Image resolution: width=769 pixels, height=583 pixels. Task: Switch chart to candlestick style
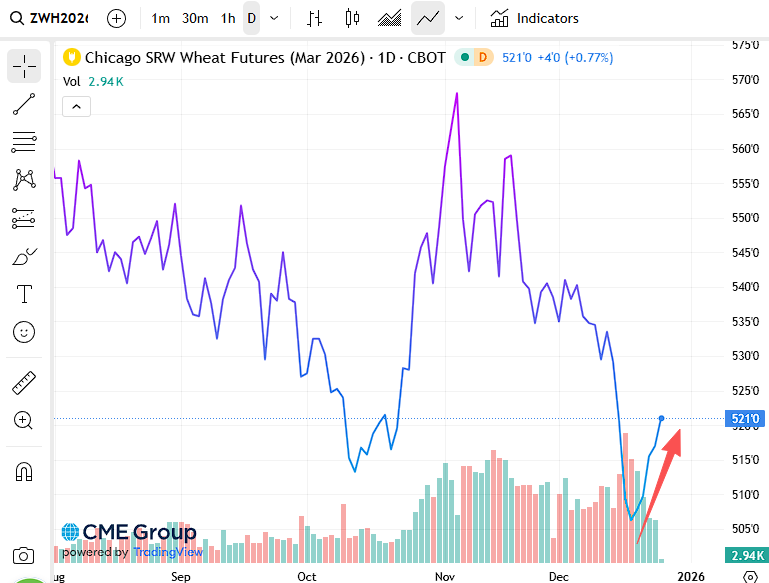click(351, 18)
